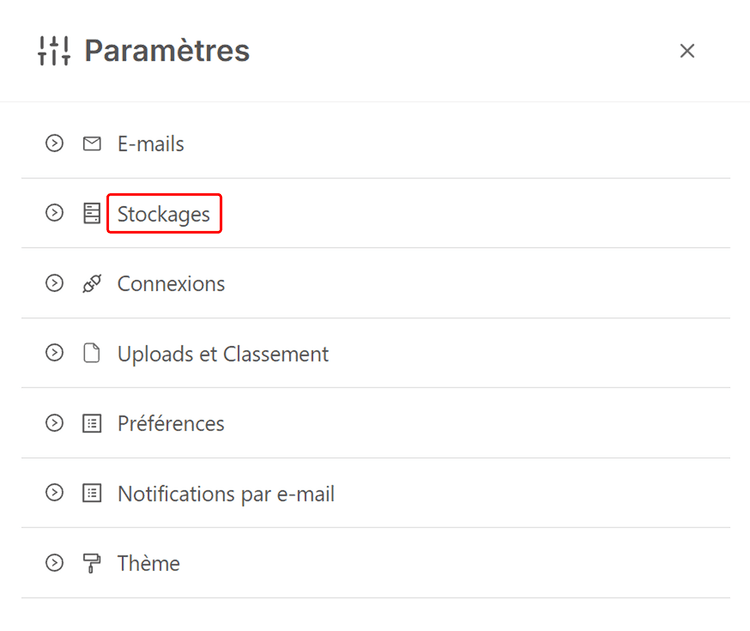The height and width of the screenshot is (631, 750).
Task: Expand the Préférences section chevron
Action: (54, 424)
